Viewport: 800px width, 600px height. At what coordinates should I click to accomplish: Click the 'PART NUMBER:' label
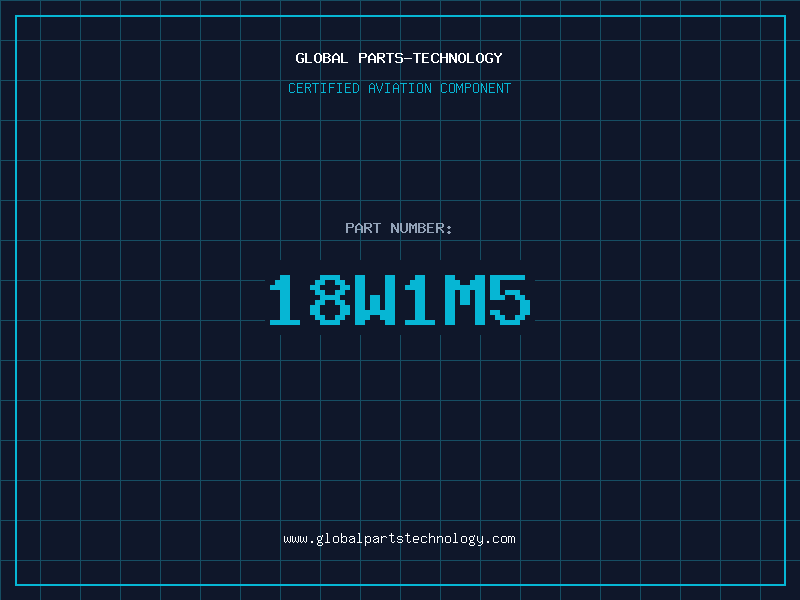398,228
